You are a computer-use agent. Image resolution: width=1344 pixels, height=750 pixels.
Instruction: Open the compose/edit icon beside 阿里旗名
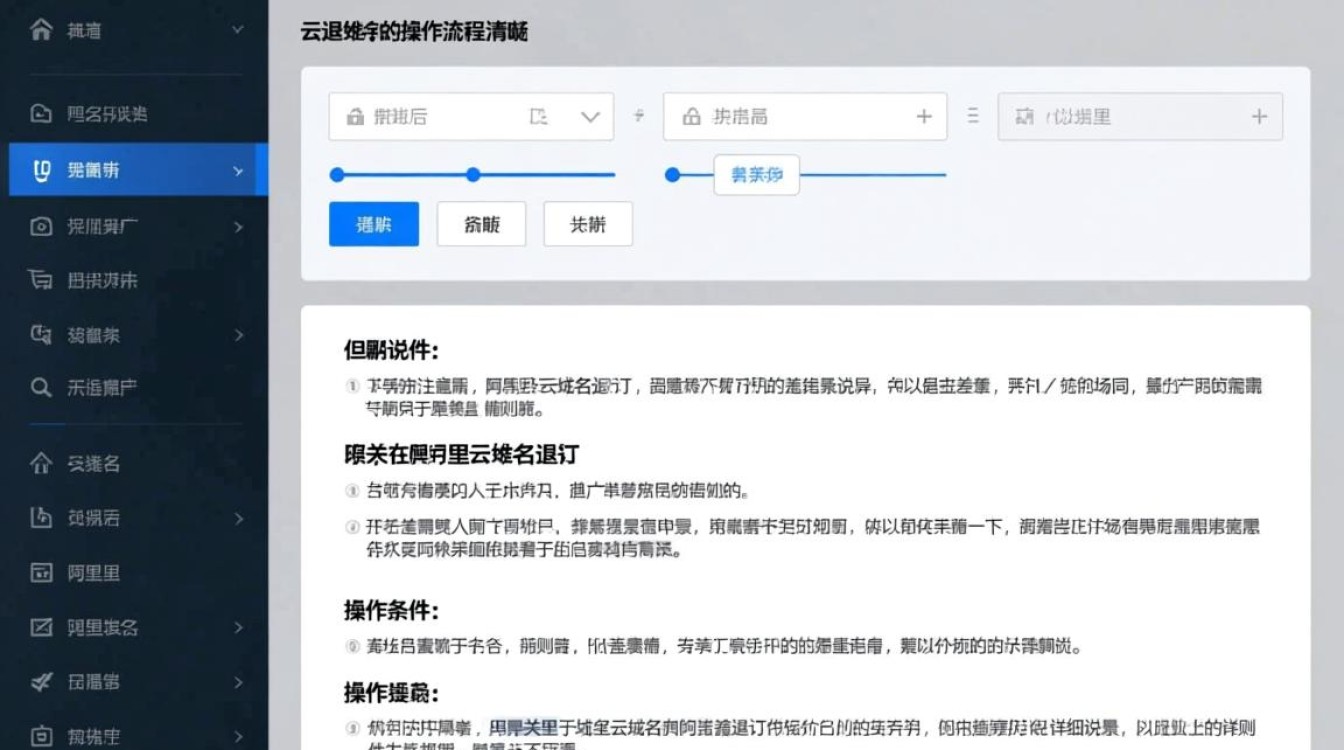pyautogui.click(x=40, y=628)
